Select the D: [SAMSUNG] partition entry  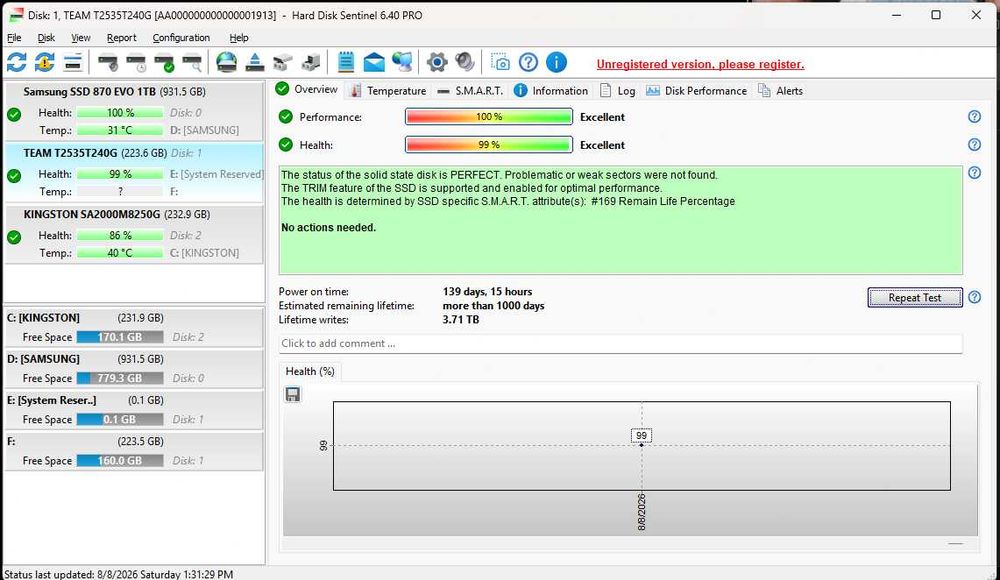tap(134, 368)
